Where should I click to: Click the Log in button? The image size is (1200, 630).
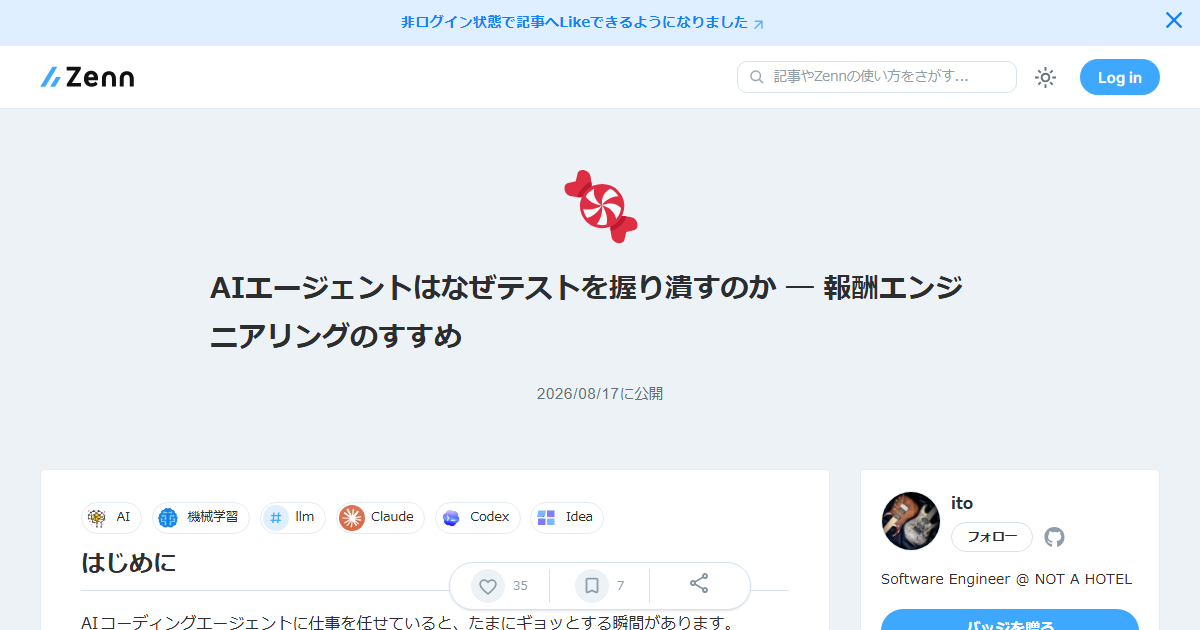click(x=1120, y=77)
